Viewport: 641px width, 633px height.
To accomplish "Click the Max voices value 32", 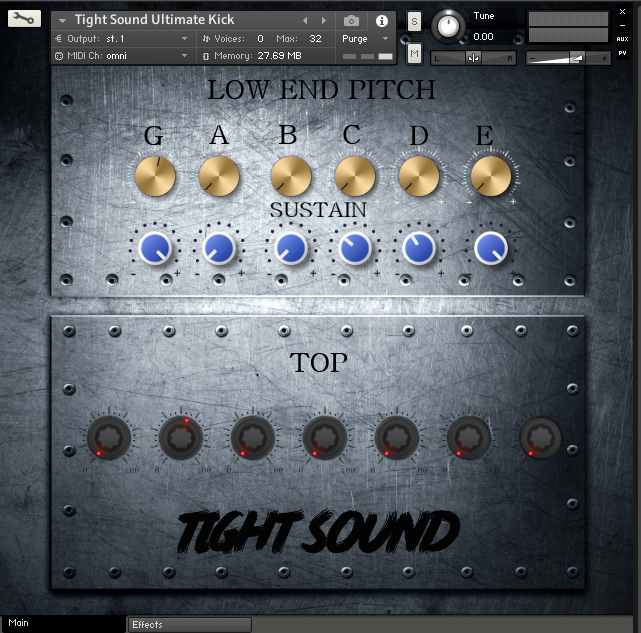I will click(315, 38).
